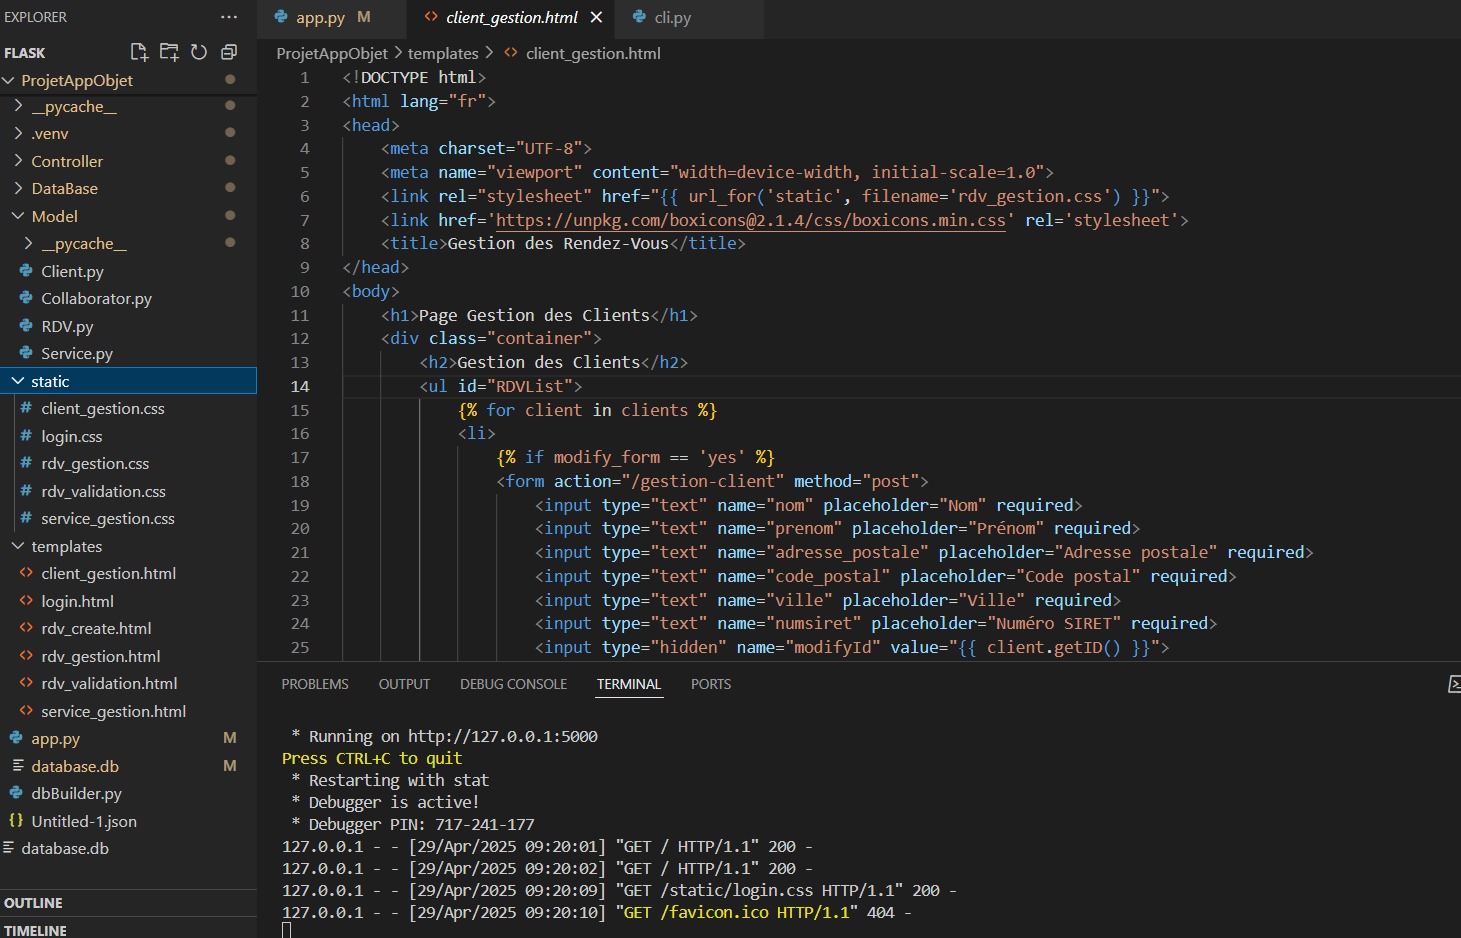The width and height of the screenshot is (1461, 938).
Task: Switch to the PROBLEMS panel tab
Action: pos(315,684)
